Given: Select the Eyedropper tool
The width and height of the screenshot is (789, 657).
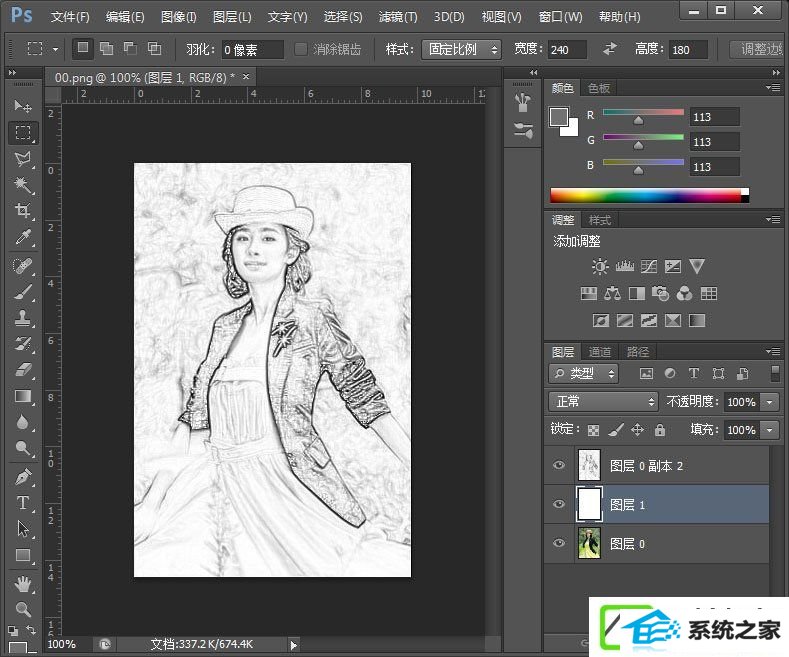Looking at the screenshot, I should click(x=23, y=236).
